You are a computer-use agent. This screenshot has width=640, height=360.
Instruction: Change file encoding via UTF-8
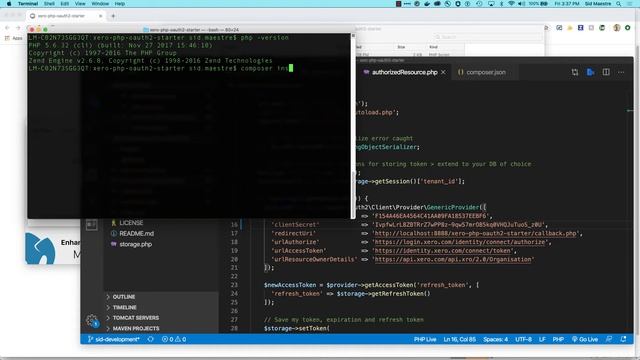coord(523,340)
